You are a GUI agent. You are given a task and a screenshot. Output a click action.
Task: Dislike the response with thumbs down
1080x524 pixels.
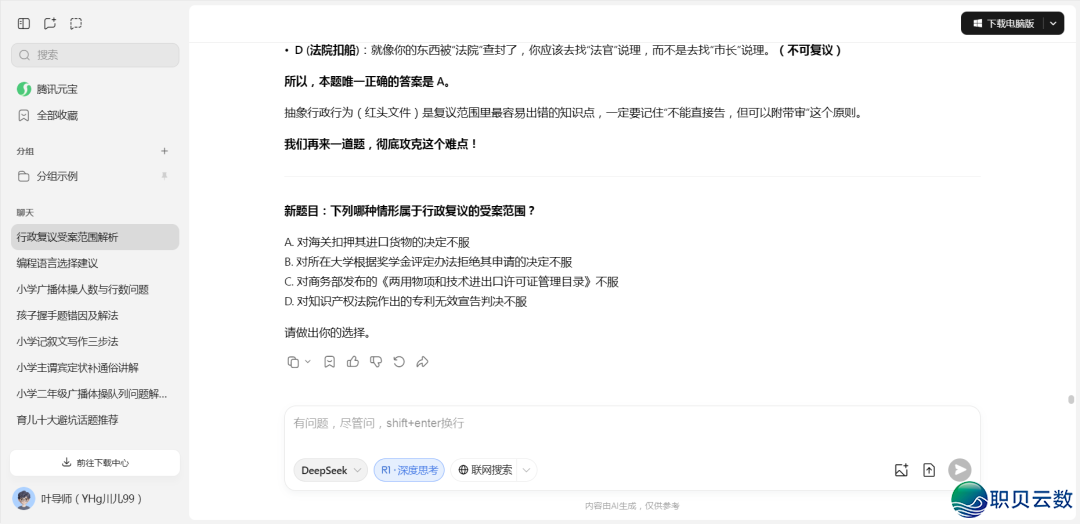click(x=375, y=361)
